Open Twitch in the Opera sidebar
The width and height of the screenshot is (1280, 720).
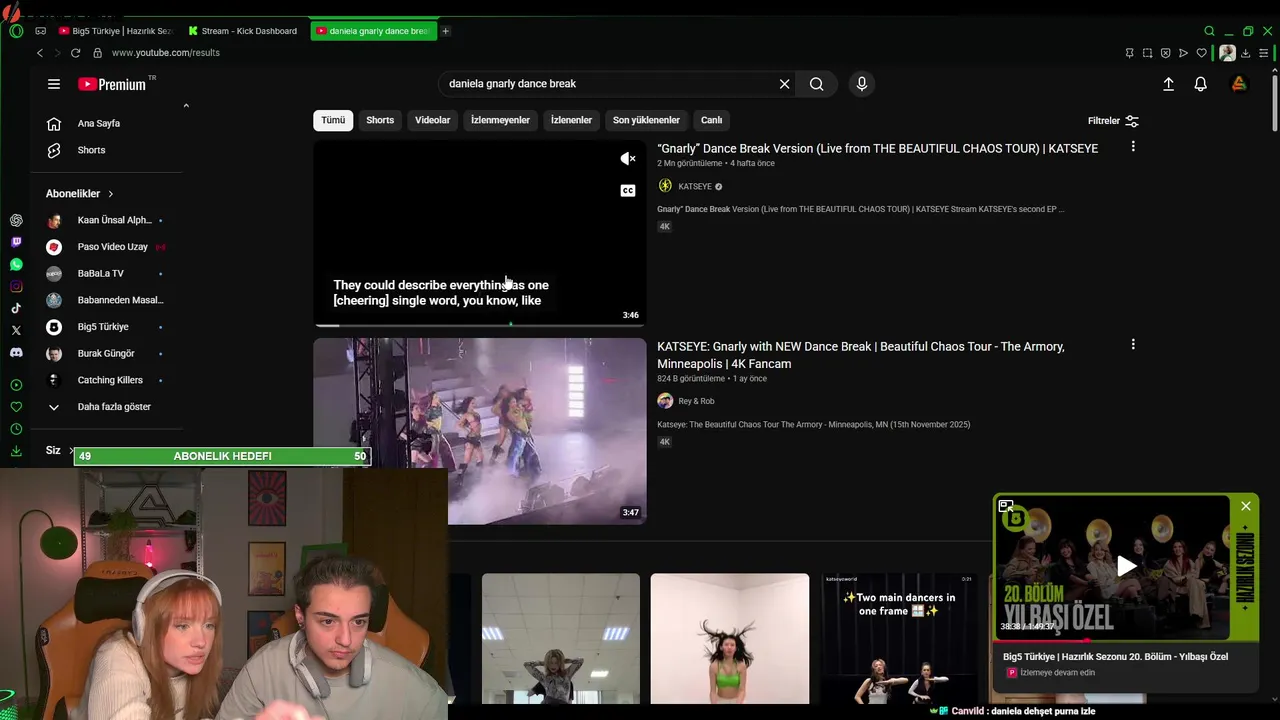16,242
